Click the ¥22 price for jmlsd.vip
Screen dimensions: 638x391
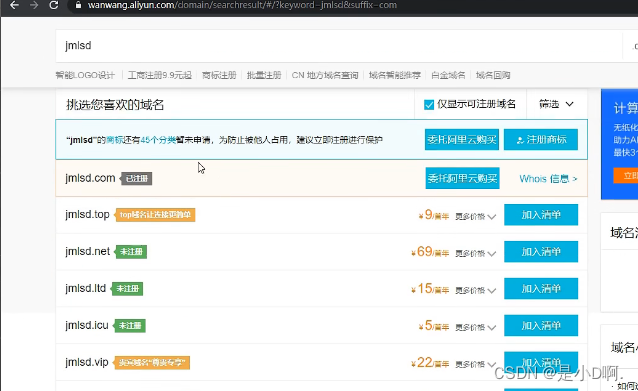pyautogui.click(x=430, y=363)
